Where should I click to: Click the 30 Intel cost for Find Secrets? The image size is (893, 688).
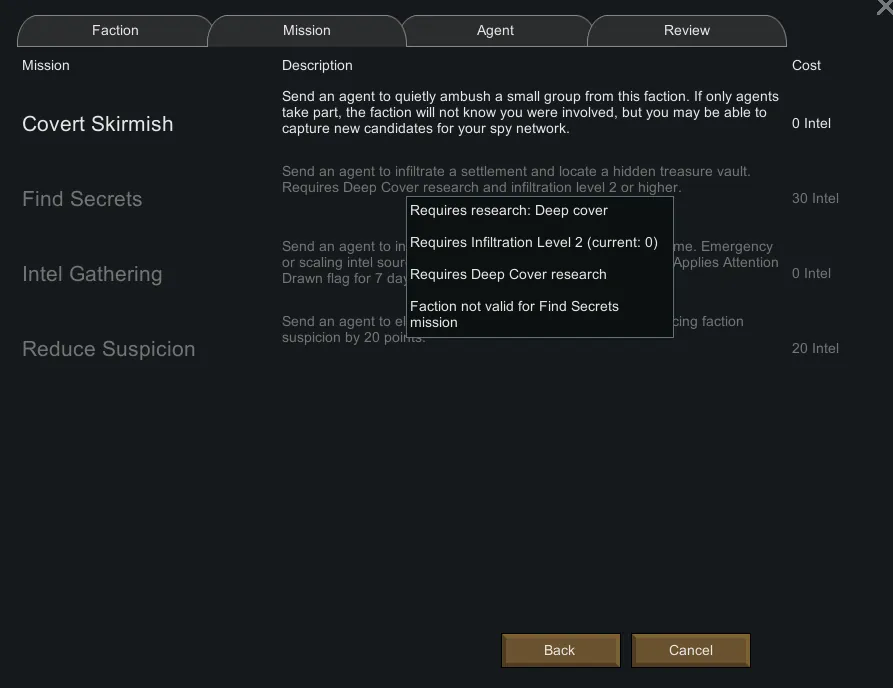click(x=815, y=199)
